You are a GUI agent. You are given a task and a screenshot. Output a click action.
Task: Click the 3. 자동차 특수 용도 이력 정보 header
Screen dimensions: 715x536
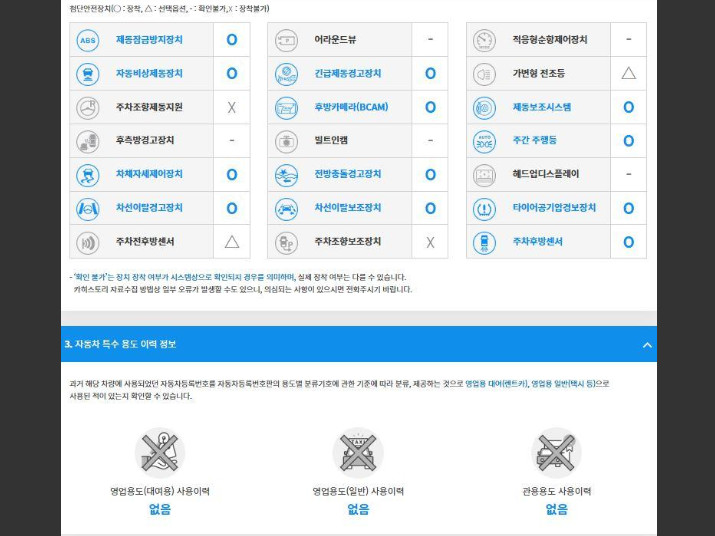coord(120,344)
